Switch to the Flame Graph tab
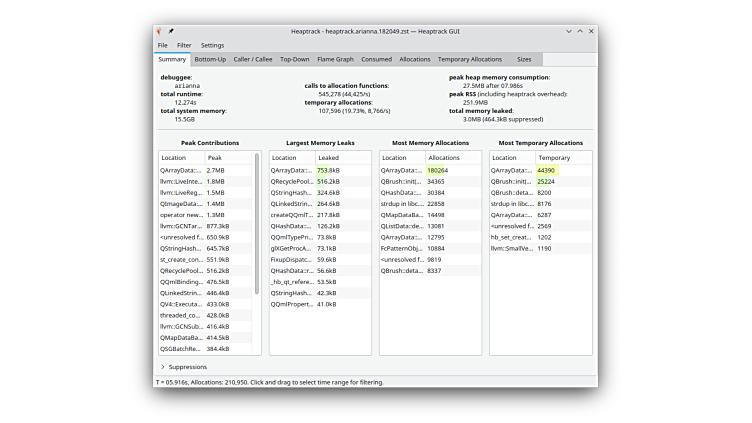Image resolution: width=752 pixels, height=423 pixels. tap(335, 59)
